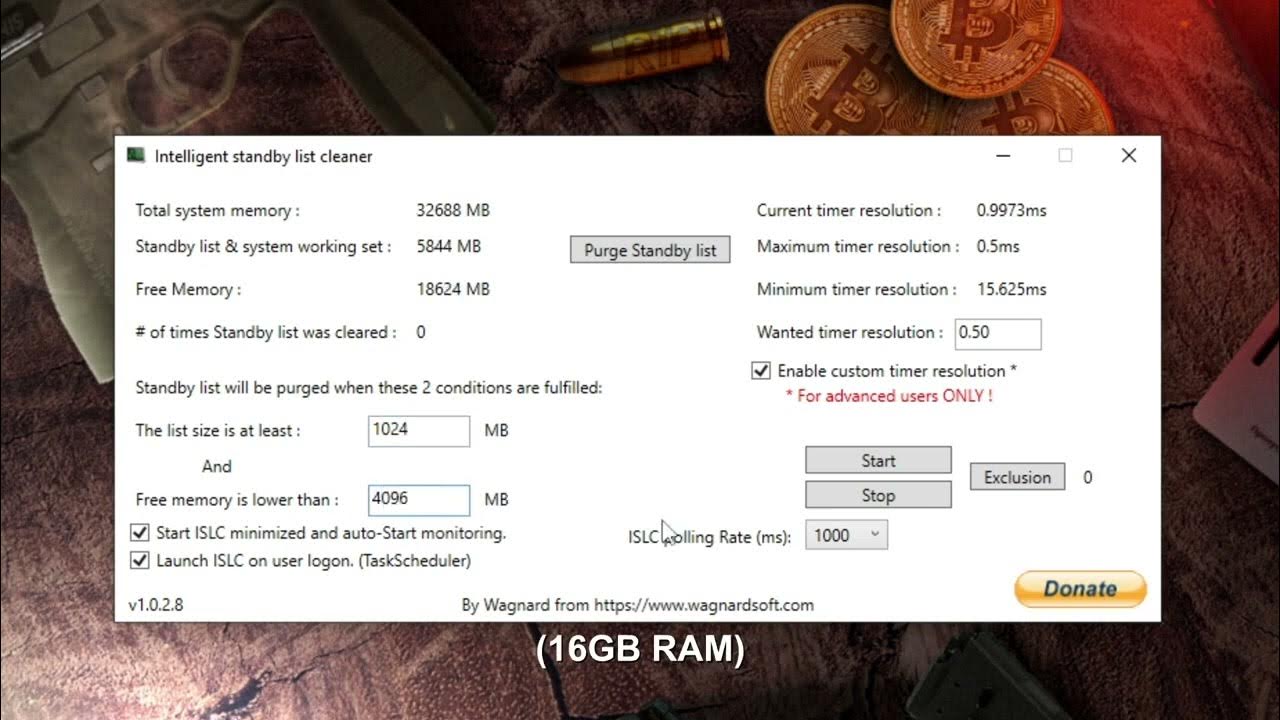Click the 'For advanced users ONLY' warning
The width and height of the screenshot is (1280, 720).
889,396
